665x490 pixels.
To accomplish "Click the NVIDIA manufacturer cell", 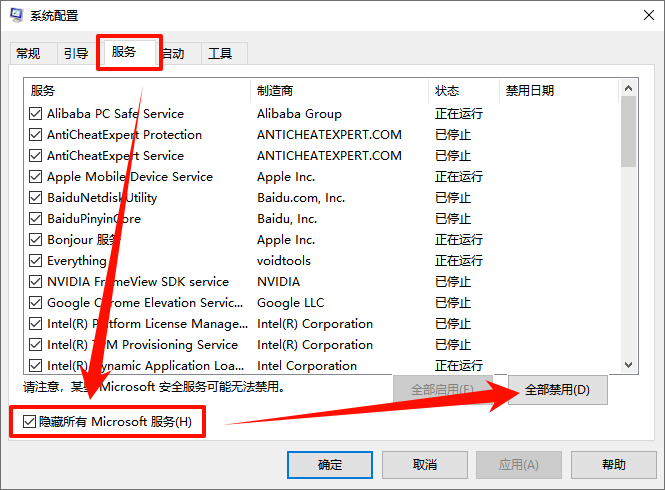I will pyautogui.click(x=278, y=282).
